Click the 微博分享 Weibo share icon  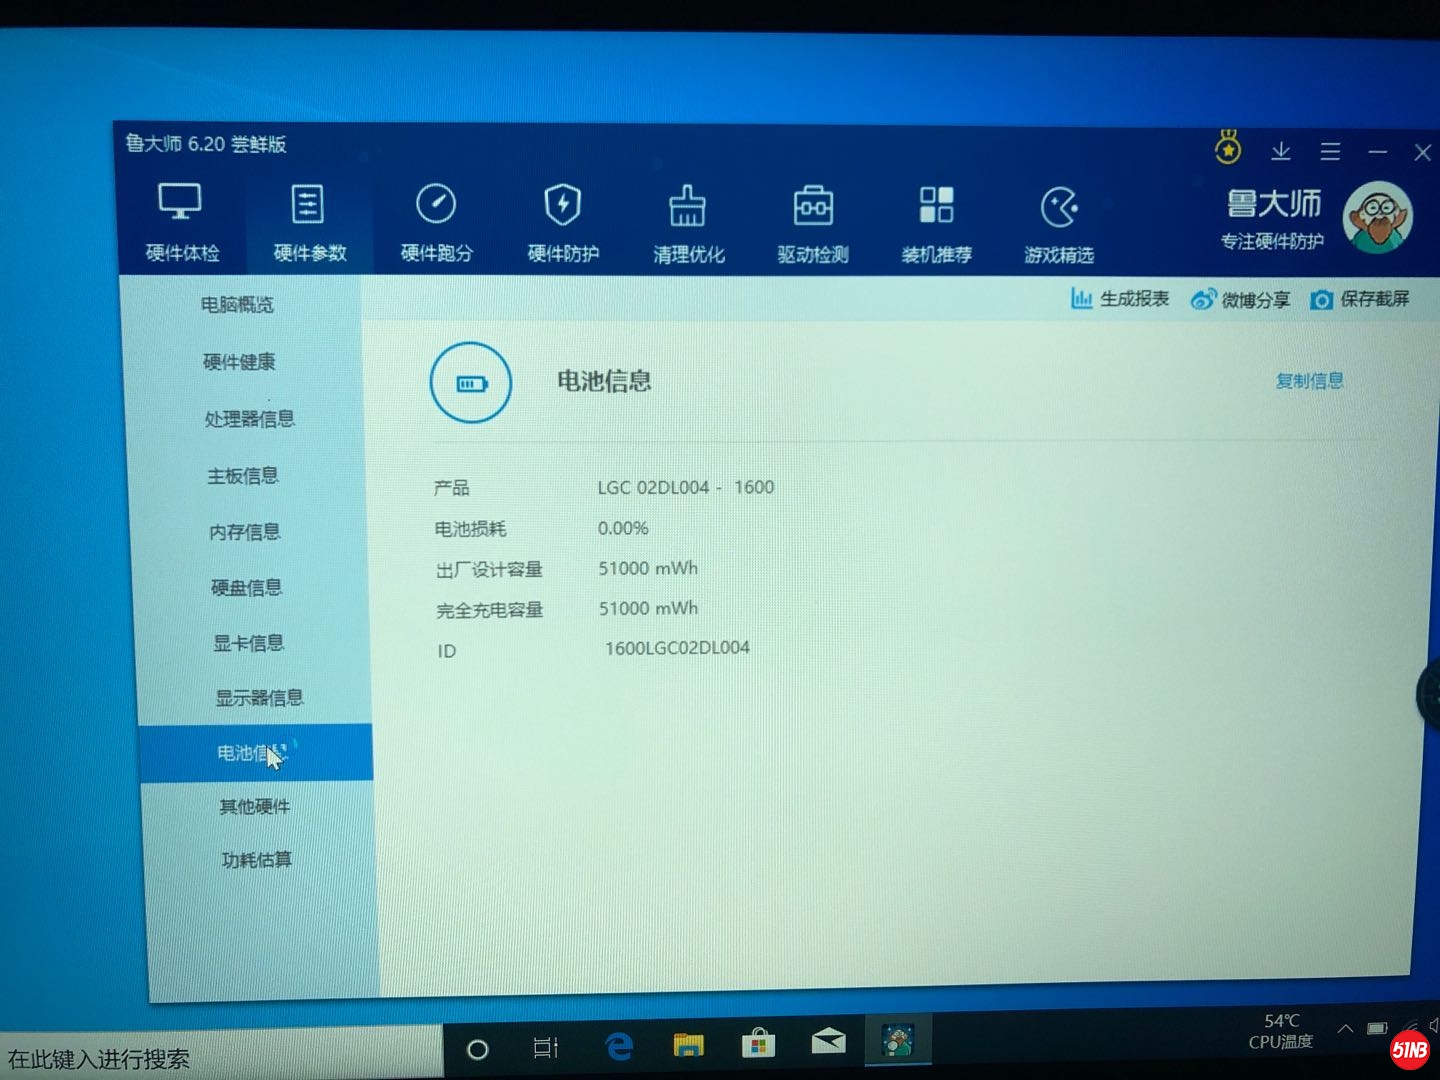pyautogui.click(x=1203, y=298)
